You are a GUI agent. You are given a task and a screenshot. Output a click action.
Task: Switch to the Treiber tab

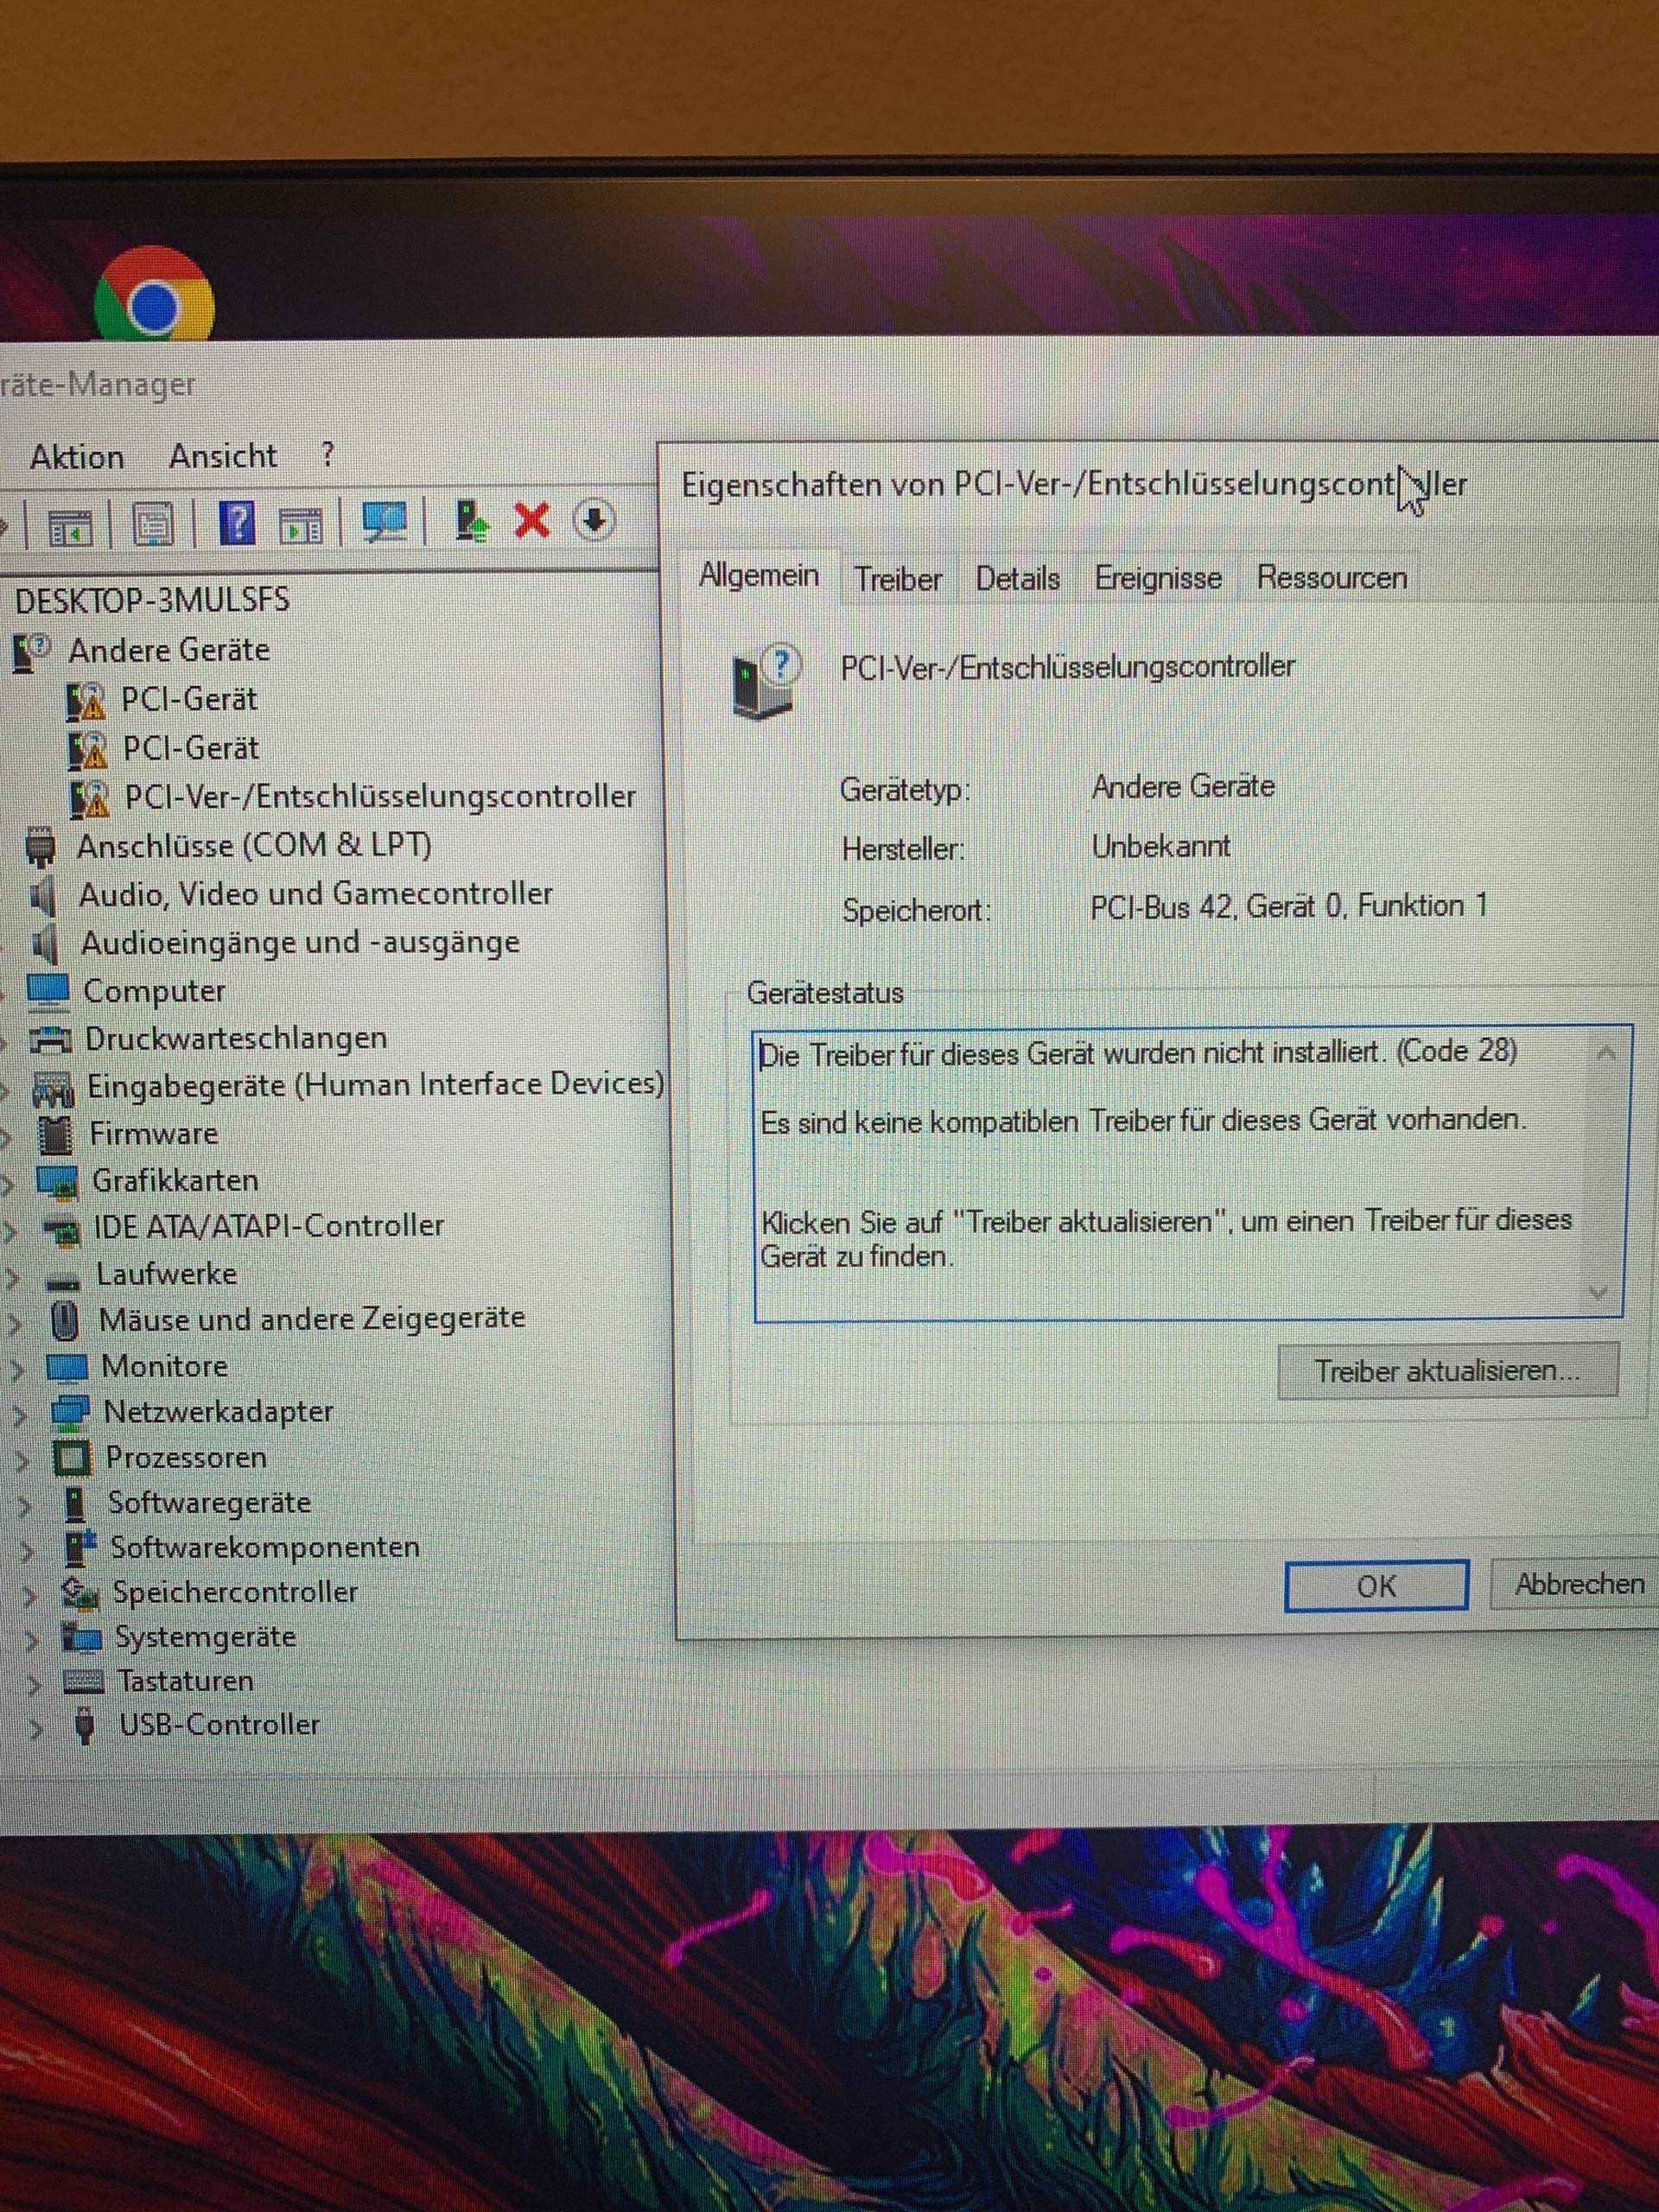point(898,579)
